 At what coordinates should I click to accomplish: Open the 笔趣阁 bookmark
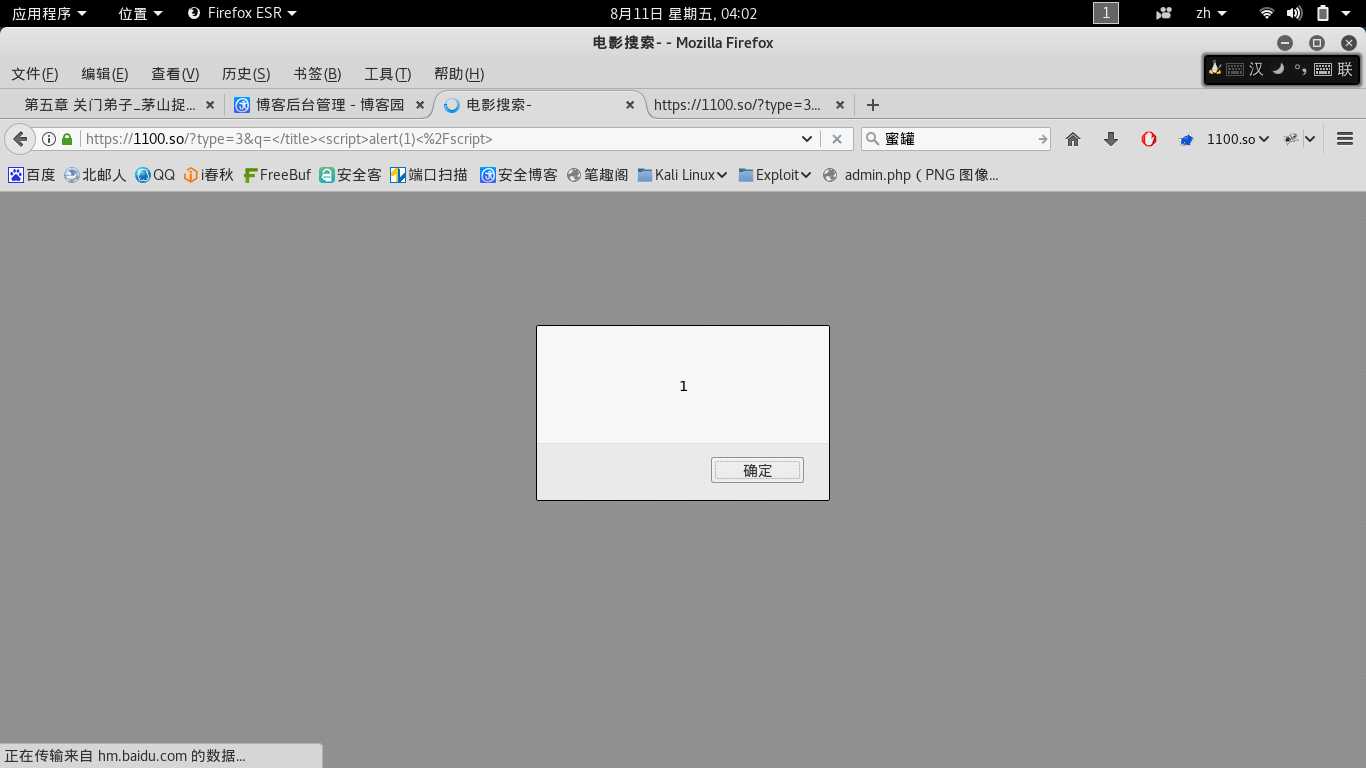pyautogui.click(x=597, y=175)
